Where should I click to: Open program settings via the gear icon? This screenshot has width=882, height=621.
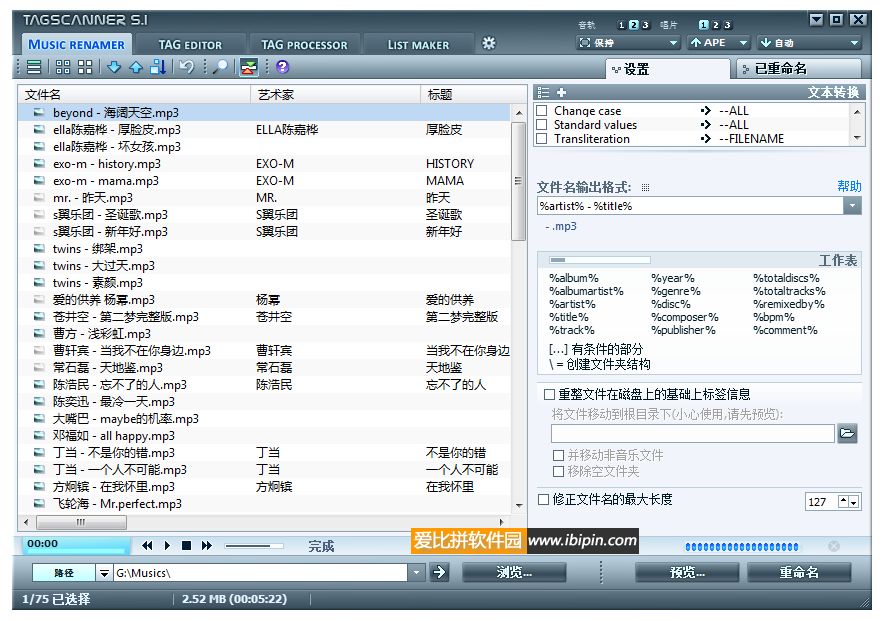click(x=489, y=43)
